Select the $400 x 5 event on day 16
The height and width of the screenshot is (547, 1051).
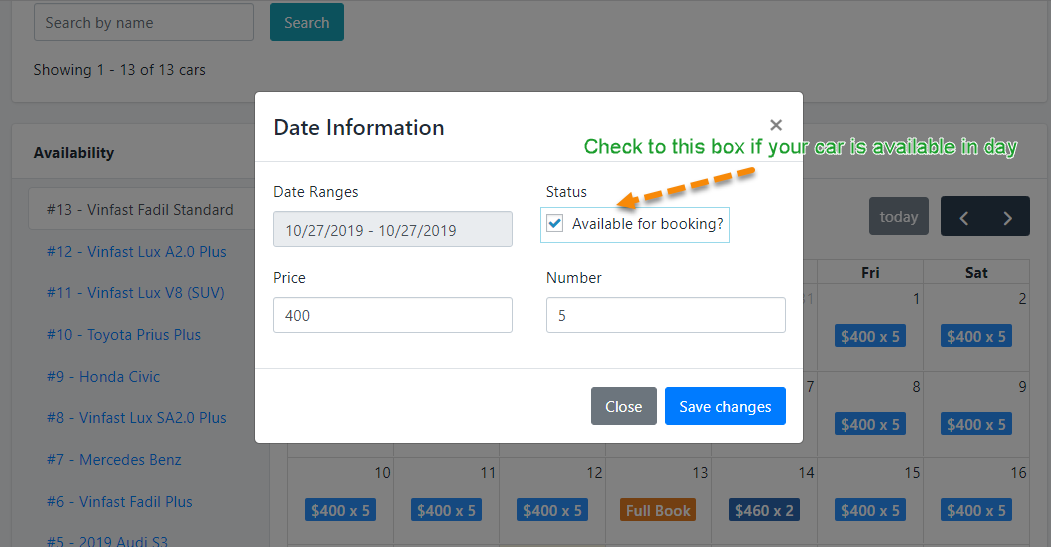[x=976, y=511]
